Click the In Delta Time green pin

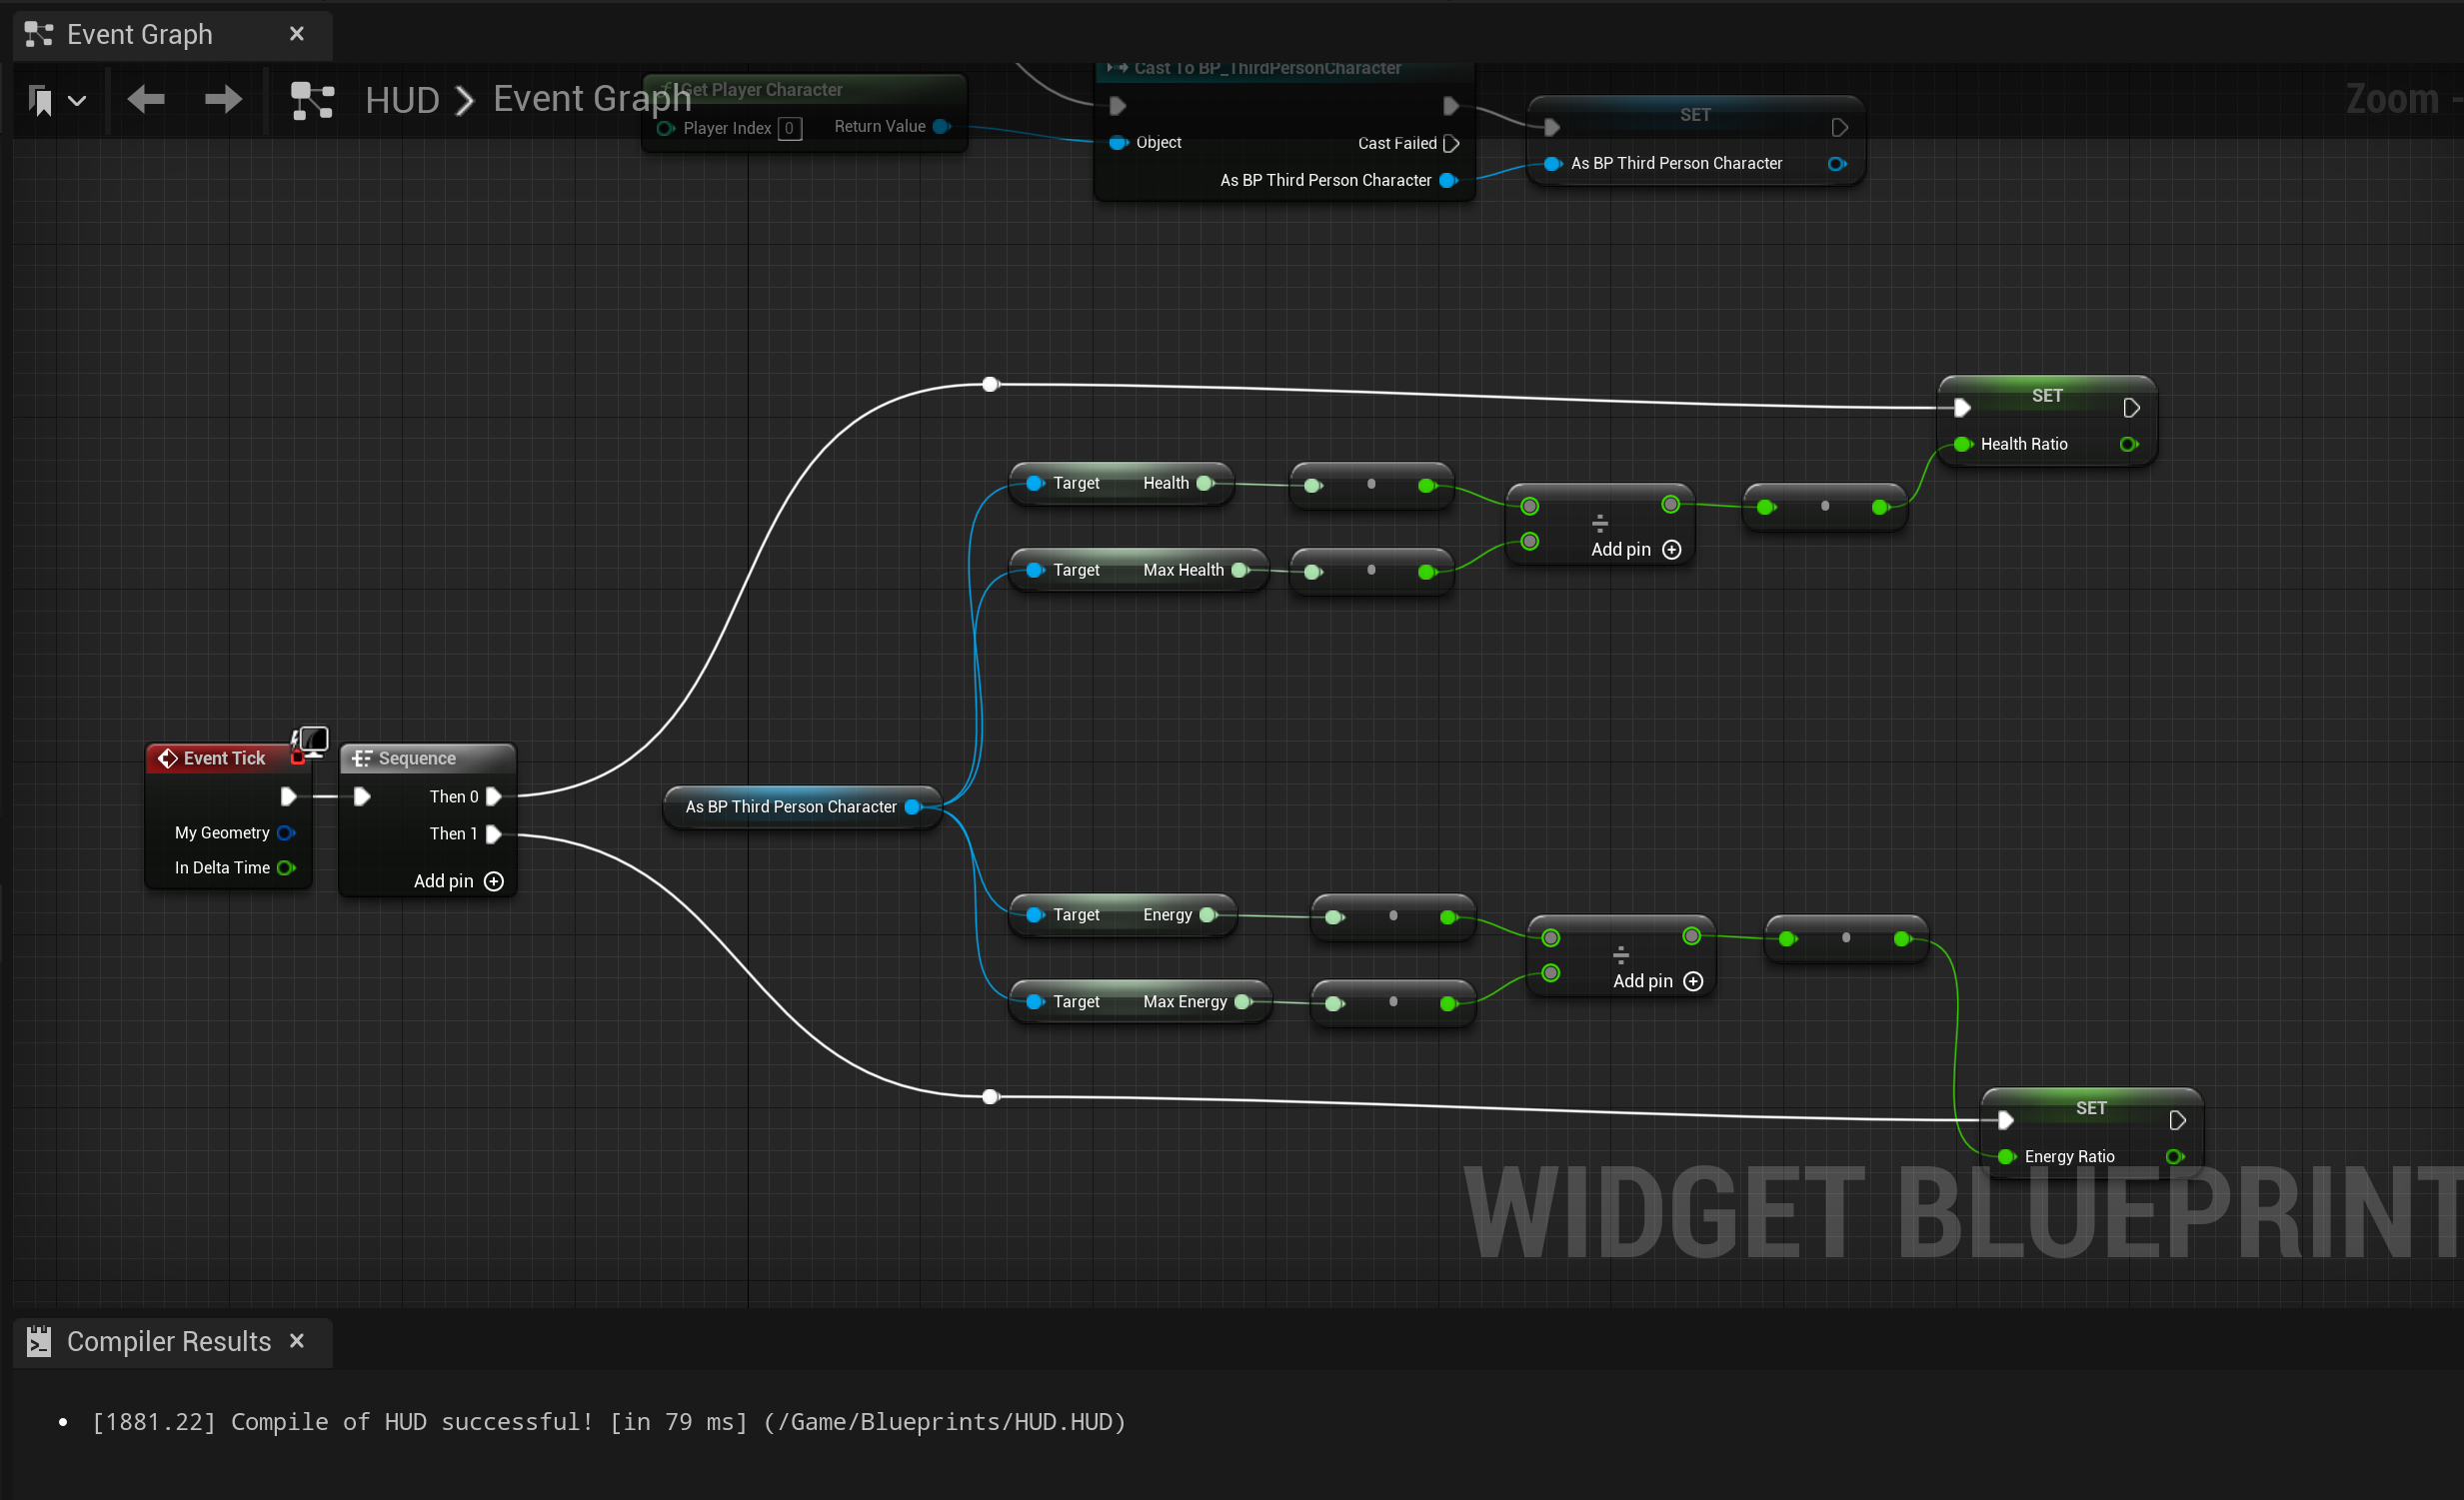click(x=286, y=868)
